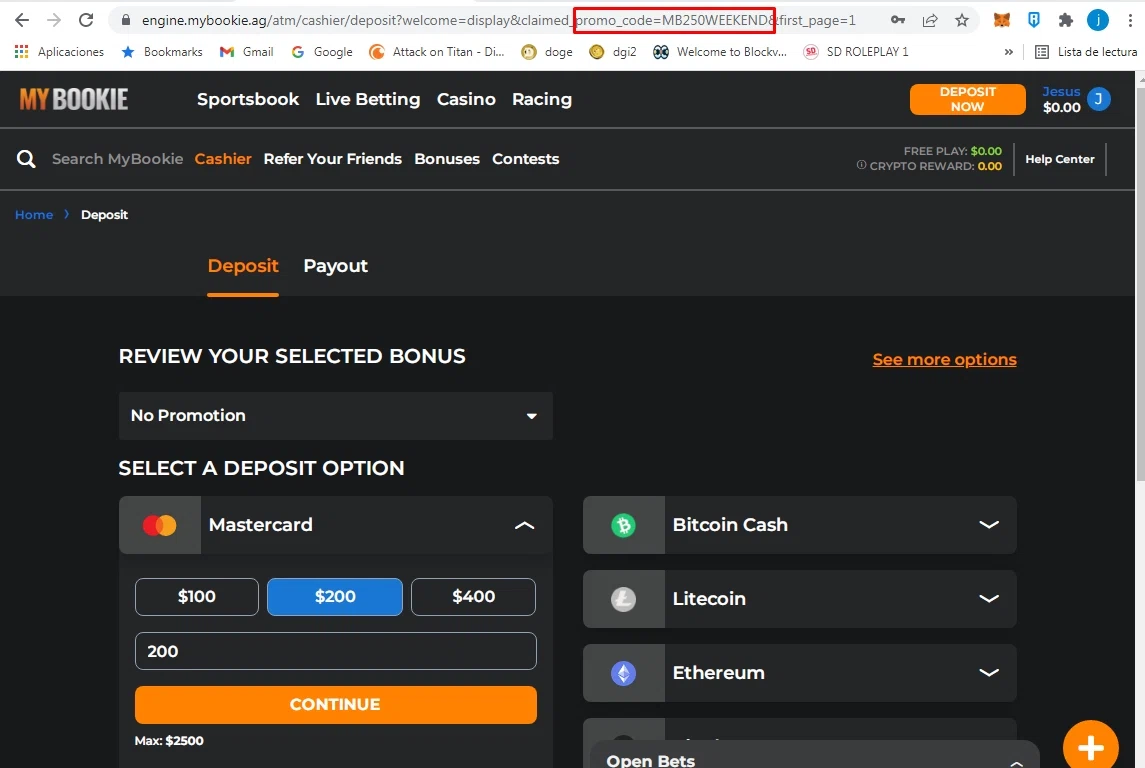Viewport: 1145px width, 768px height.
Task: Click the browser forward arrow
Action: (x=54, y=20)
